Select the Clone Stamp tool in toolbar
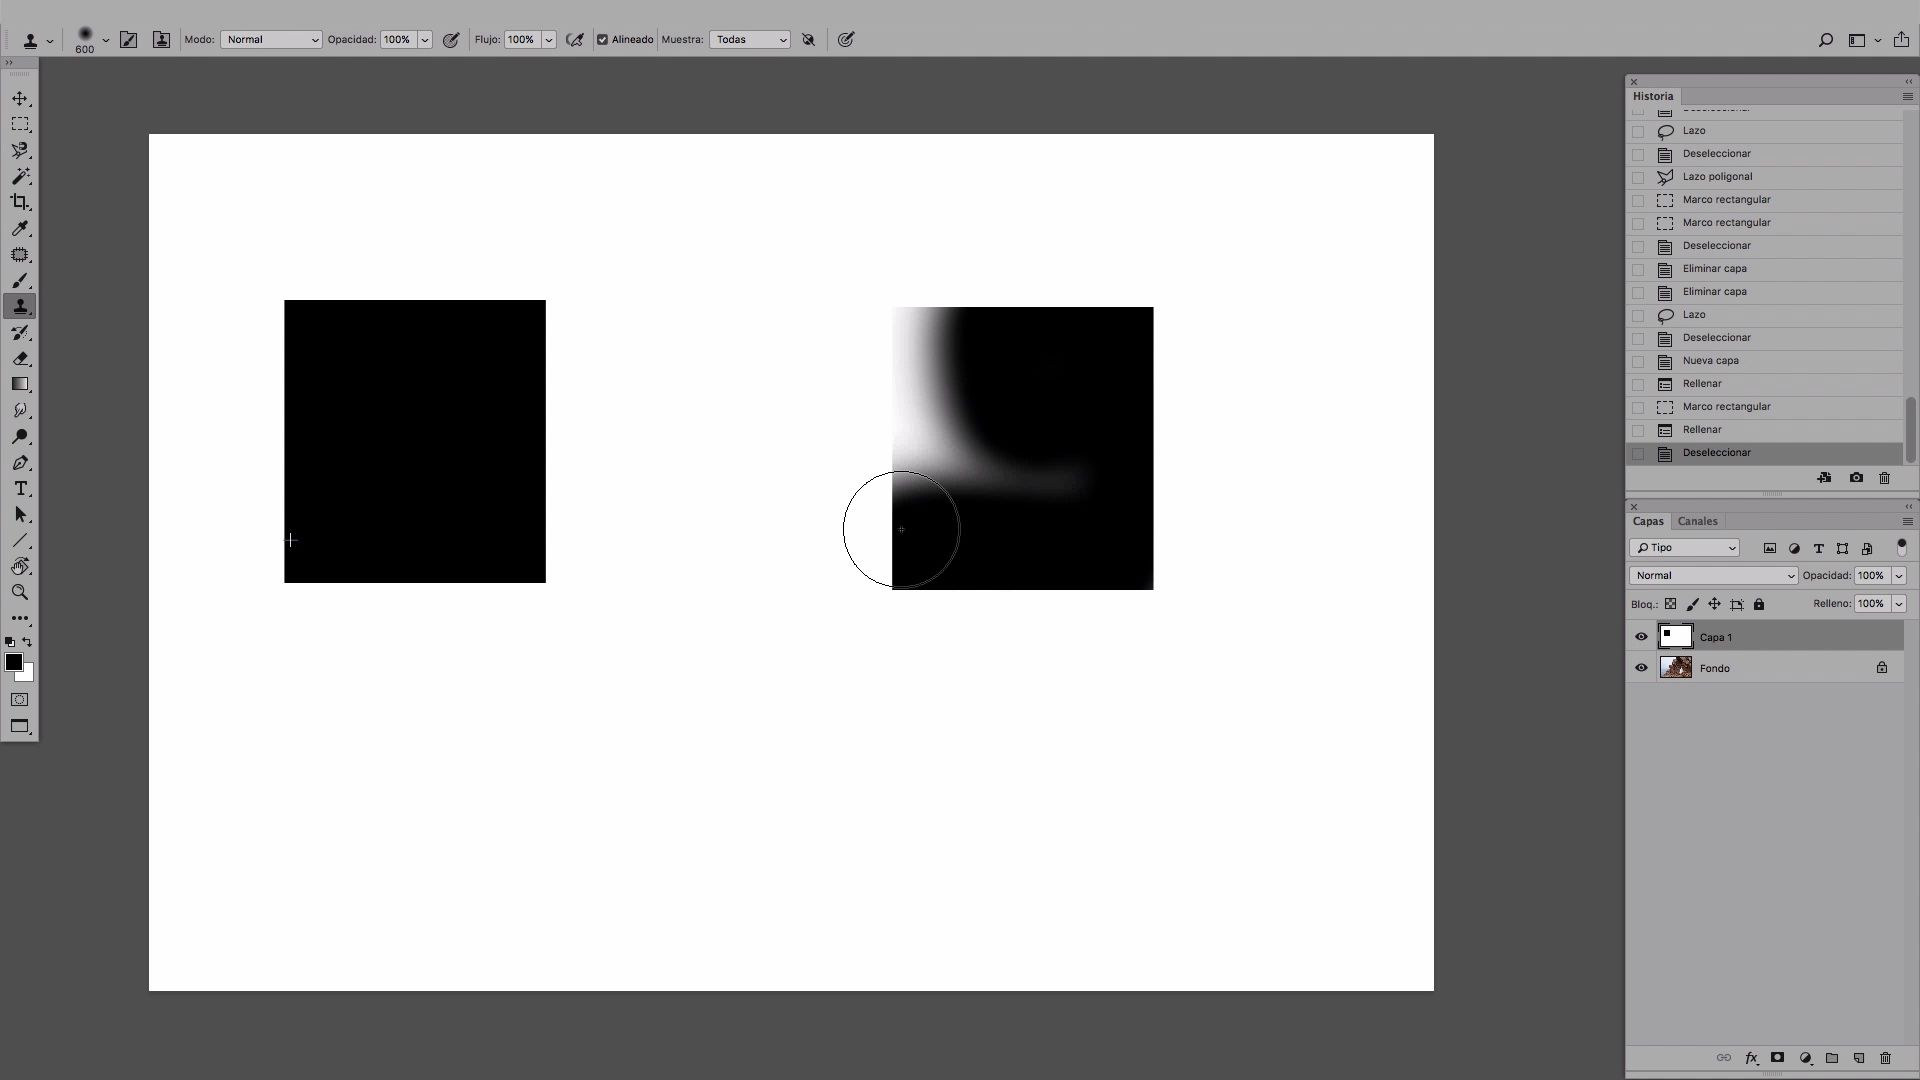Image resolution: width=1920 pixels, height=1080 pixels. point(20,307)
